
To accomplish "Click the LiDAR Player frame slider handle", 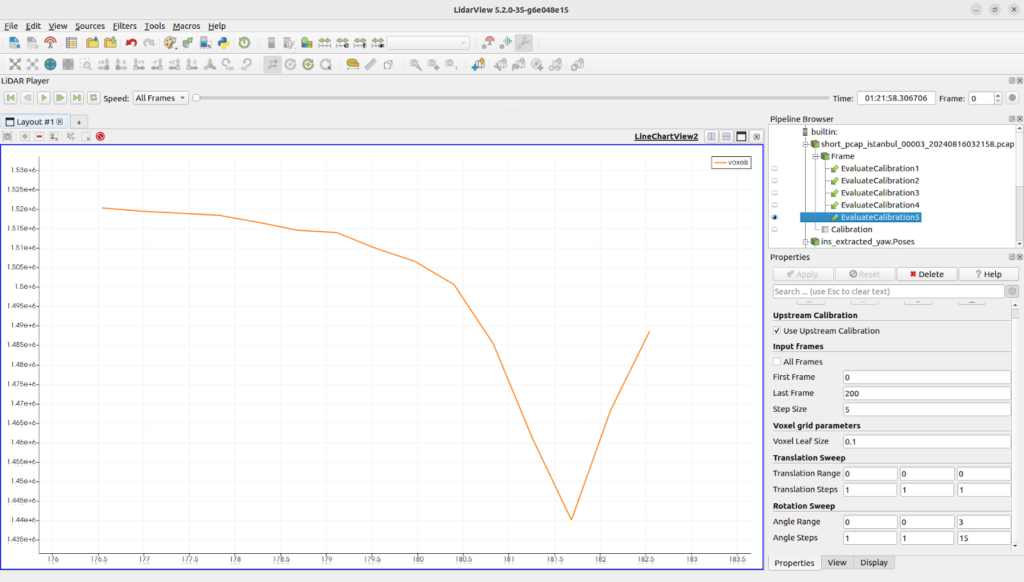I will tap(197, 98).
